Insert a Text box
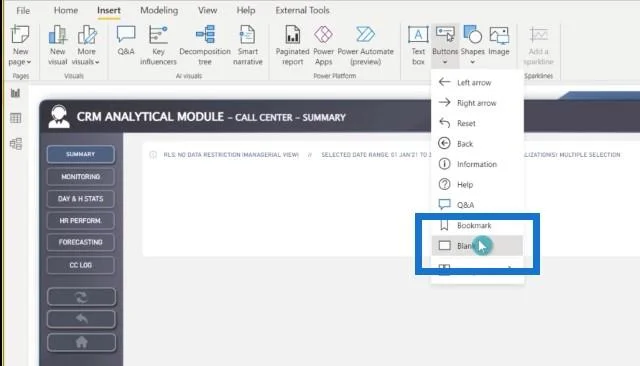This screenshot has height=366, width=640. click(418, 46)
